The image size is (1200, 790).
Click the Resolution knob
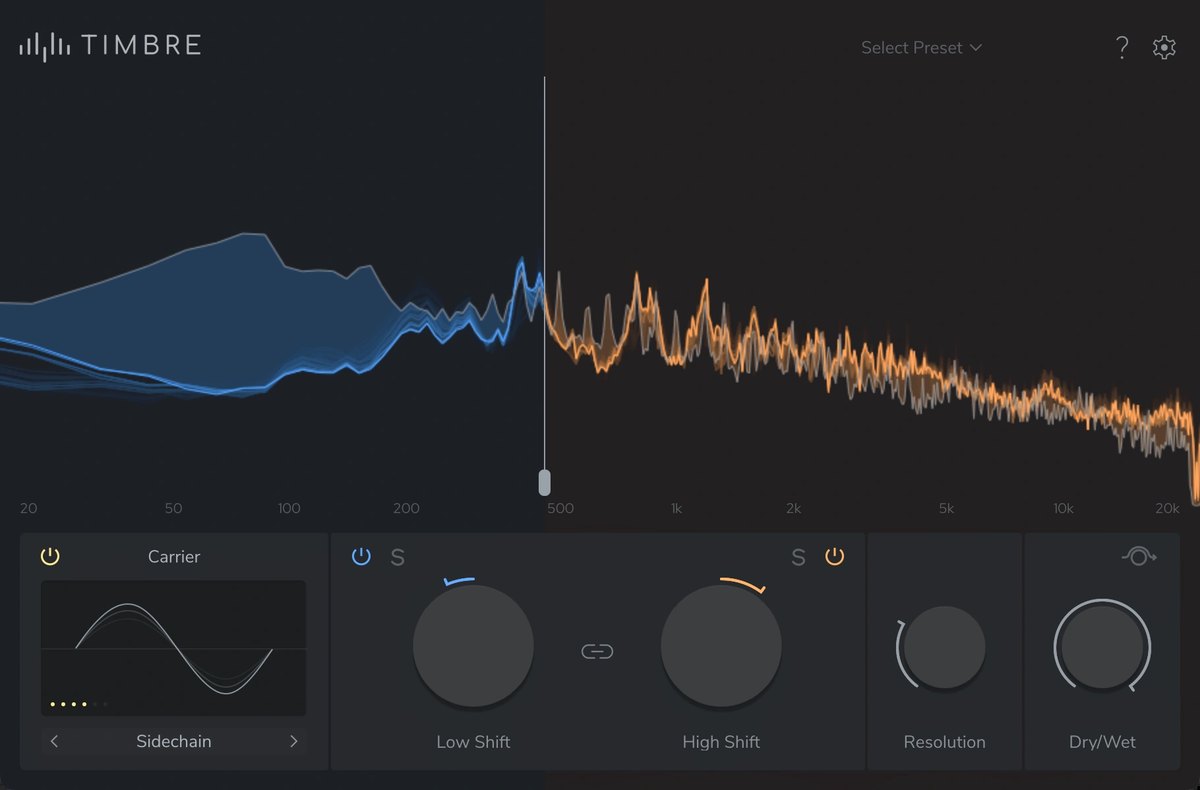[x=944, y=647]
